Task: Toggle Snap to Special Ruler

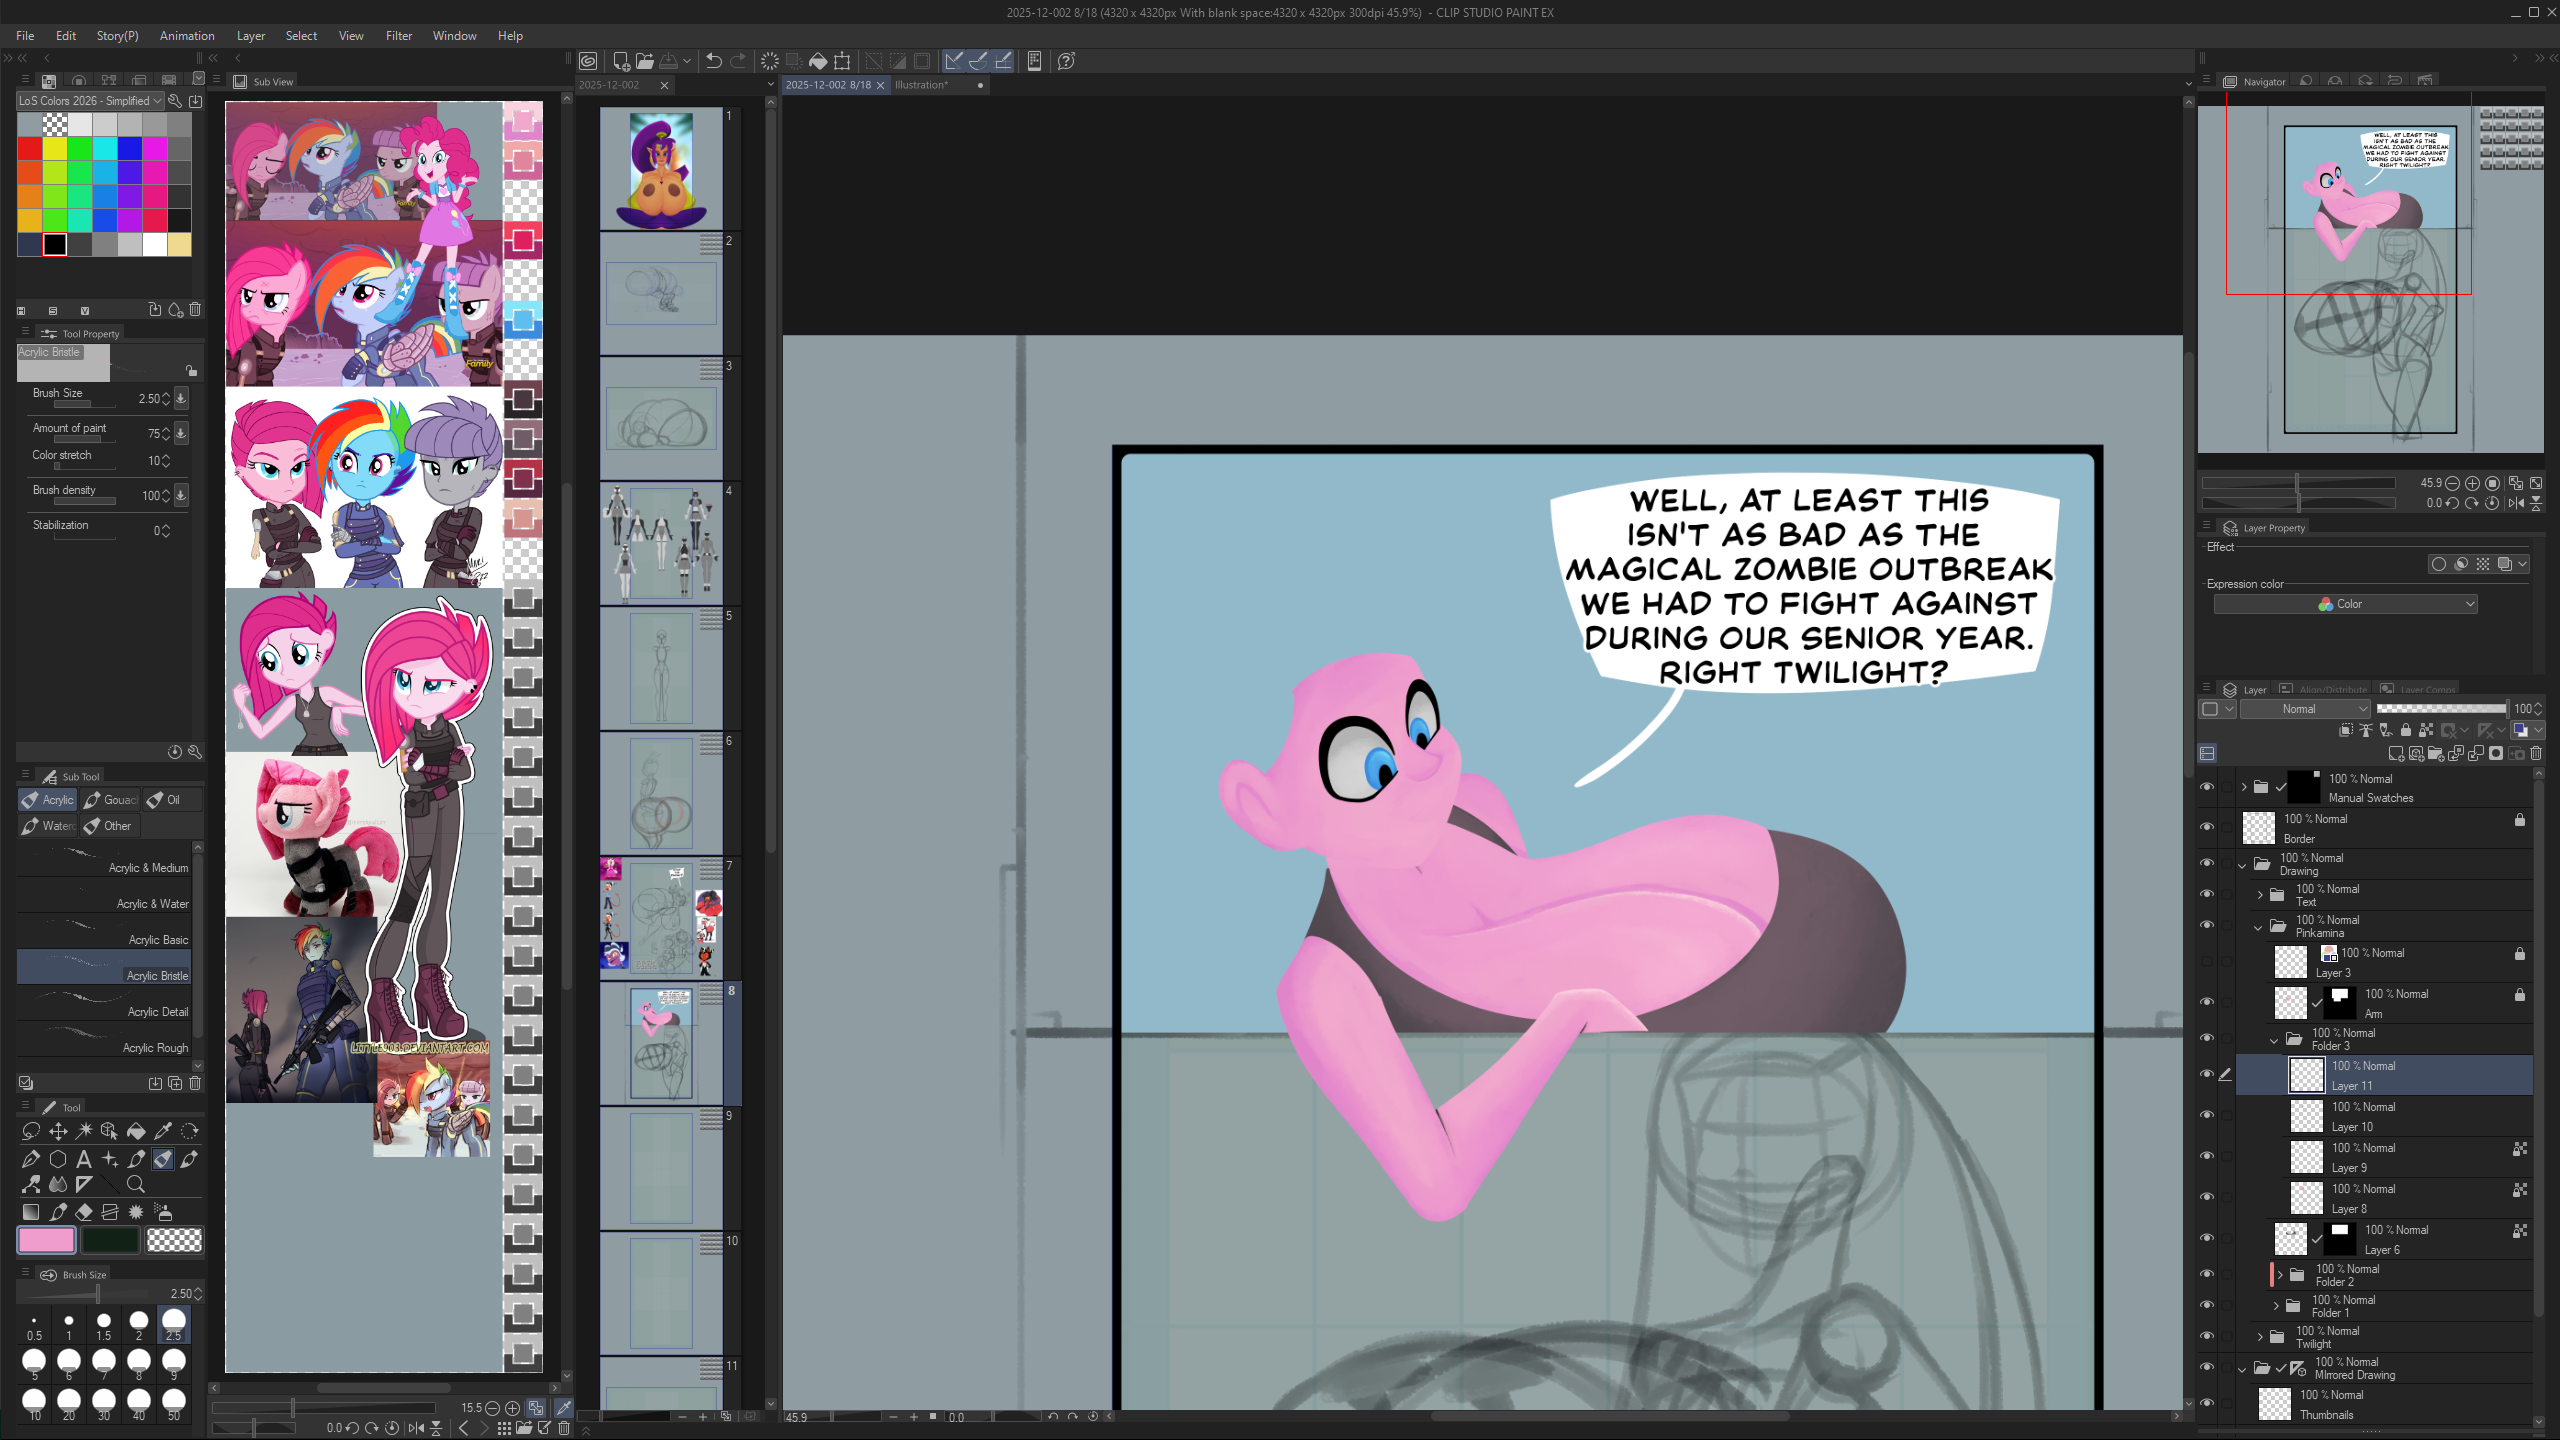Action: pyautogui.click(x=978, y=61)
